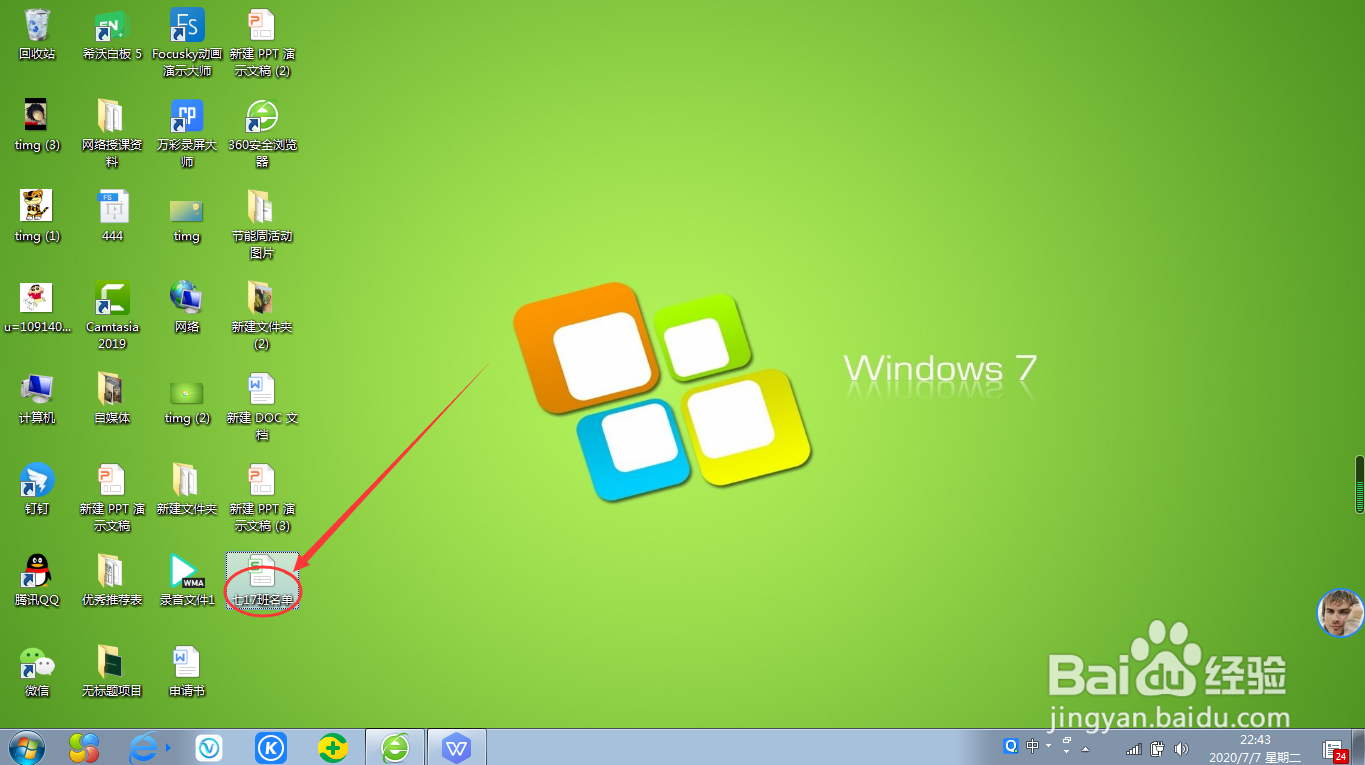Launch Camtasia 2019 shortcut
The image size is (1365, 765).
pos(112,316)
